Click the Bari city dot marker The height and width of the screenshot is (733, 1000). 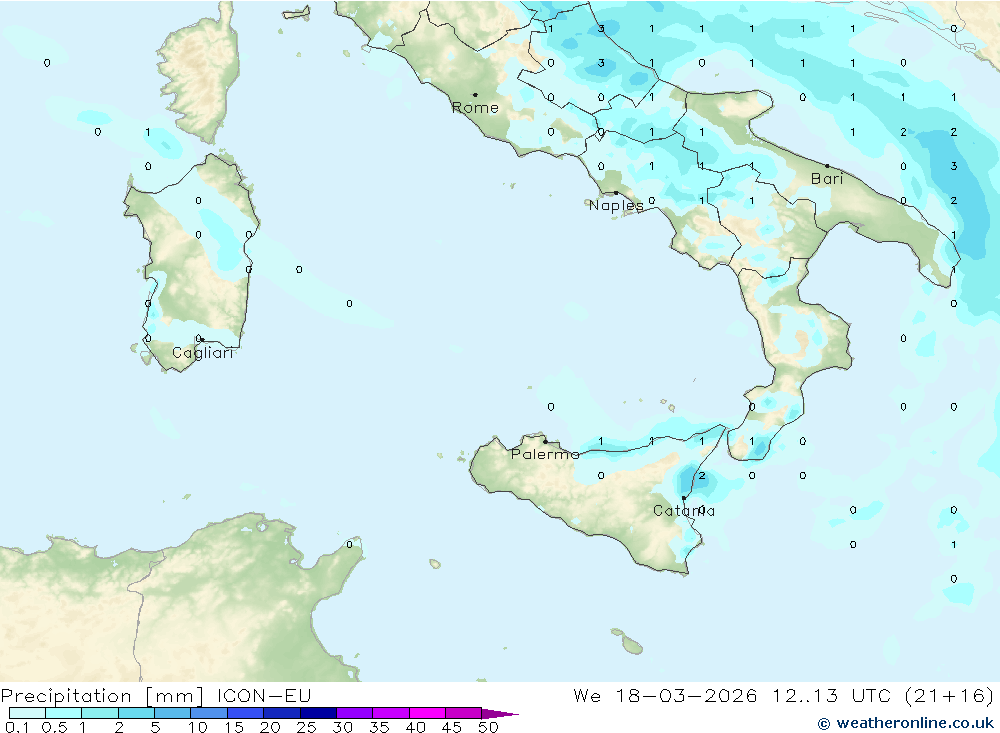pyautogui.click(x=827, y=166)
